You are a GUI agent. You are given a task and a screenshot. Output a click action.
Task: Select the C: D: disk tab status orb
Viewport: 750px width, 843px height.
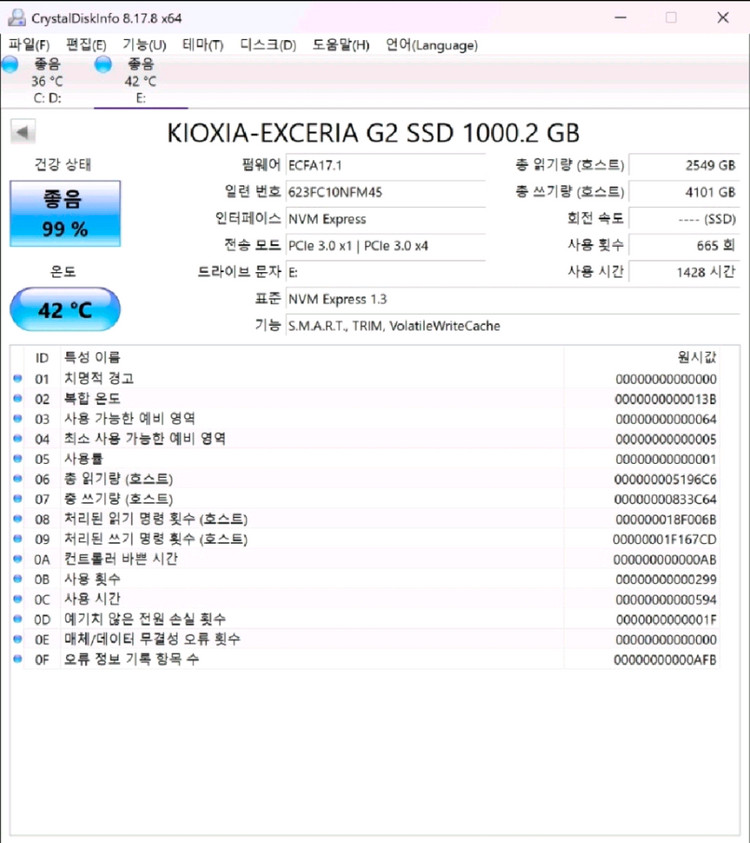[10, 65]
